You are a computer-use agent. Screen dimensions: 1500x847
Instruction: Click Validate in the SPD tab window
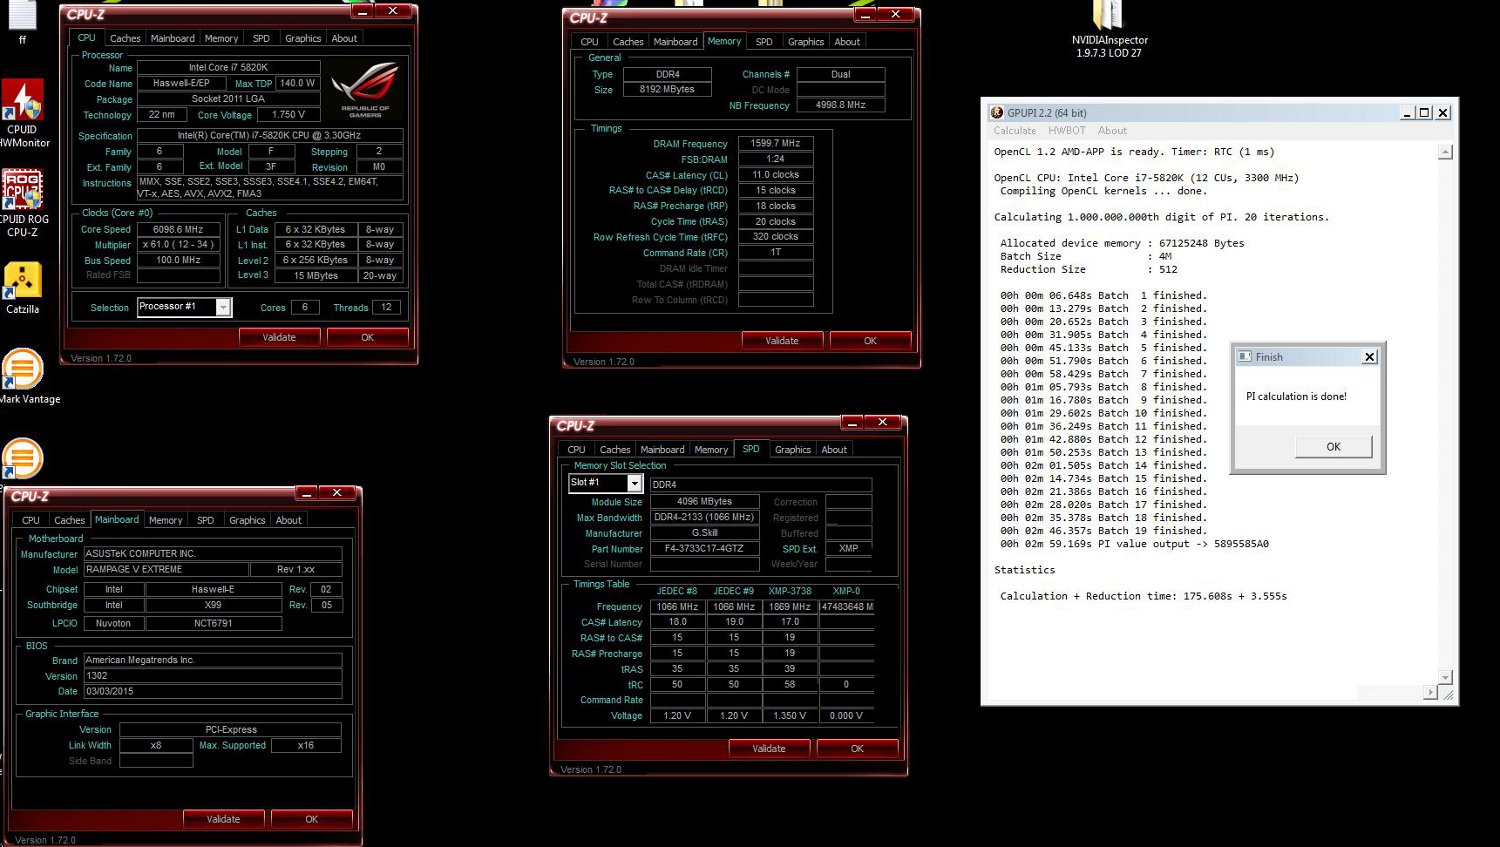[769, 748]
